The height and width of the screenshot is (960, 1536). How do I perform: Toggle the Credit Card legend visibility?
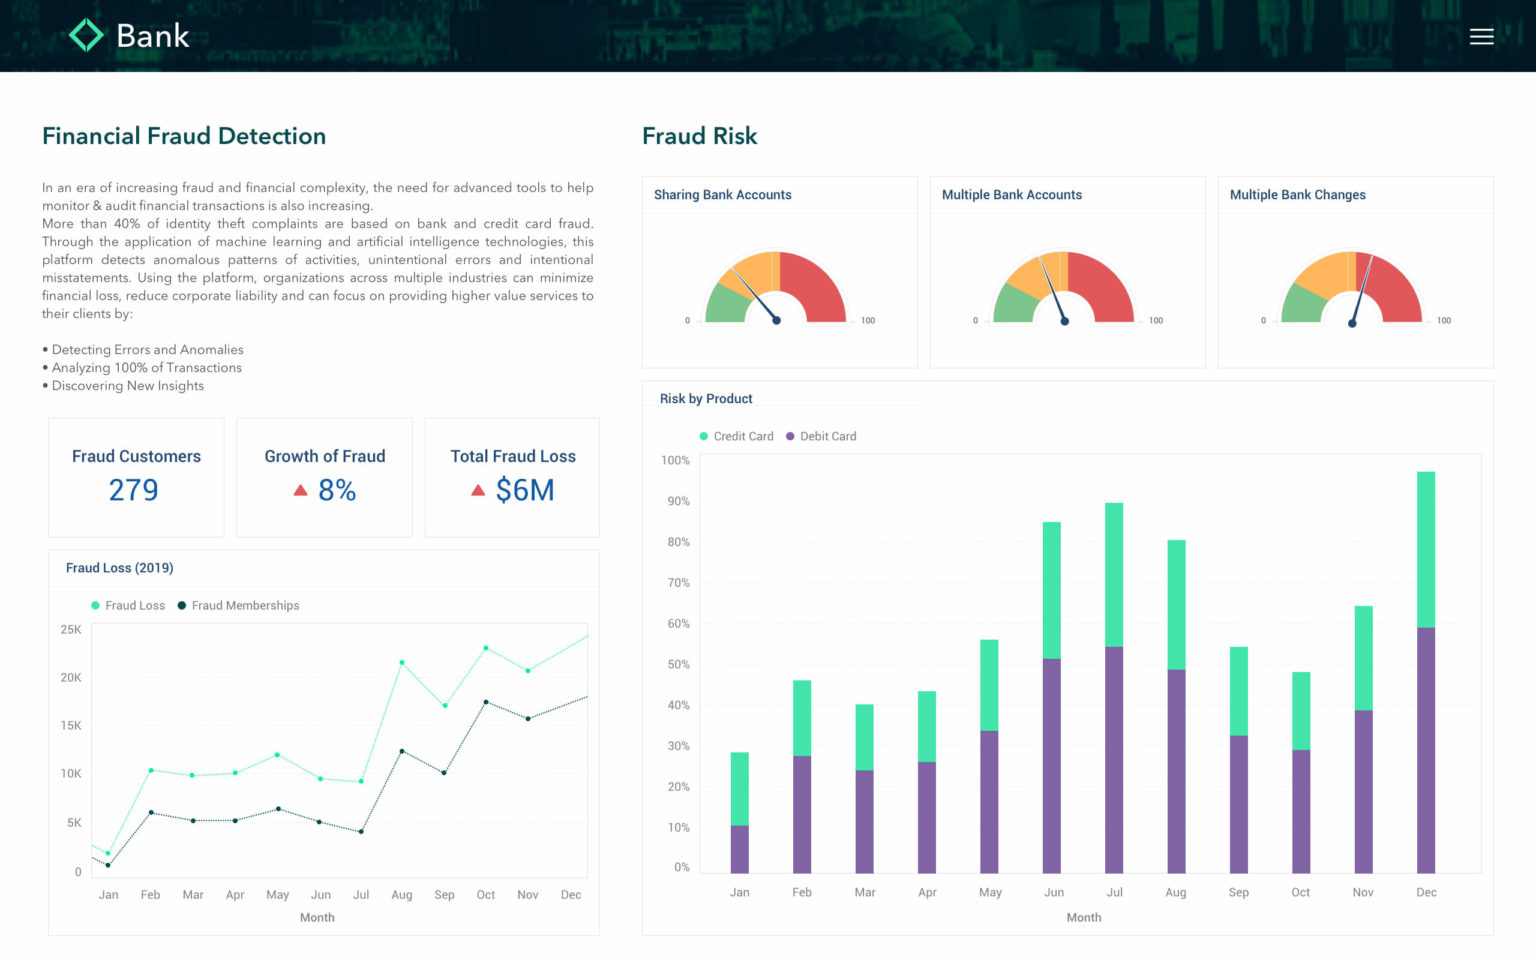click(x=737, y=436)
